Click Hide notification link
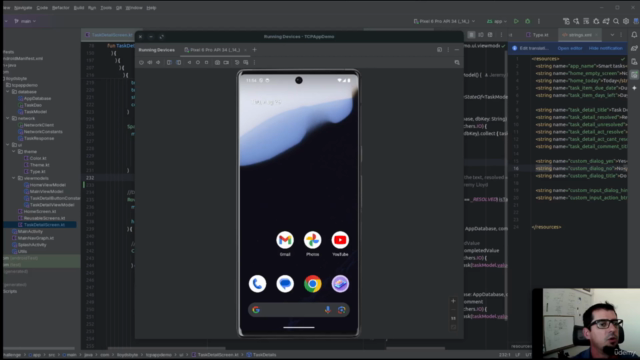This screenshot has width=640, height=360. coord(606,48)
